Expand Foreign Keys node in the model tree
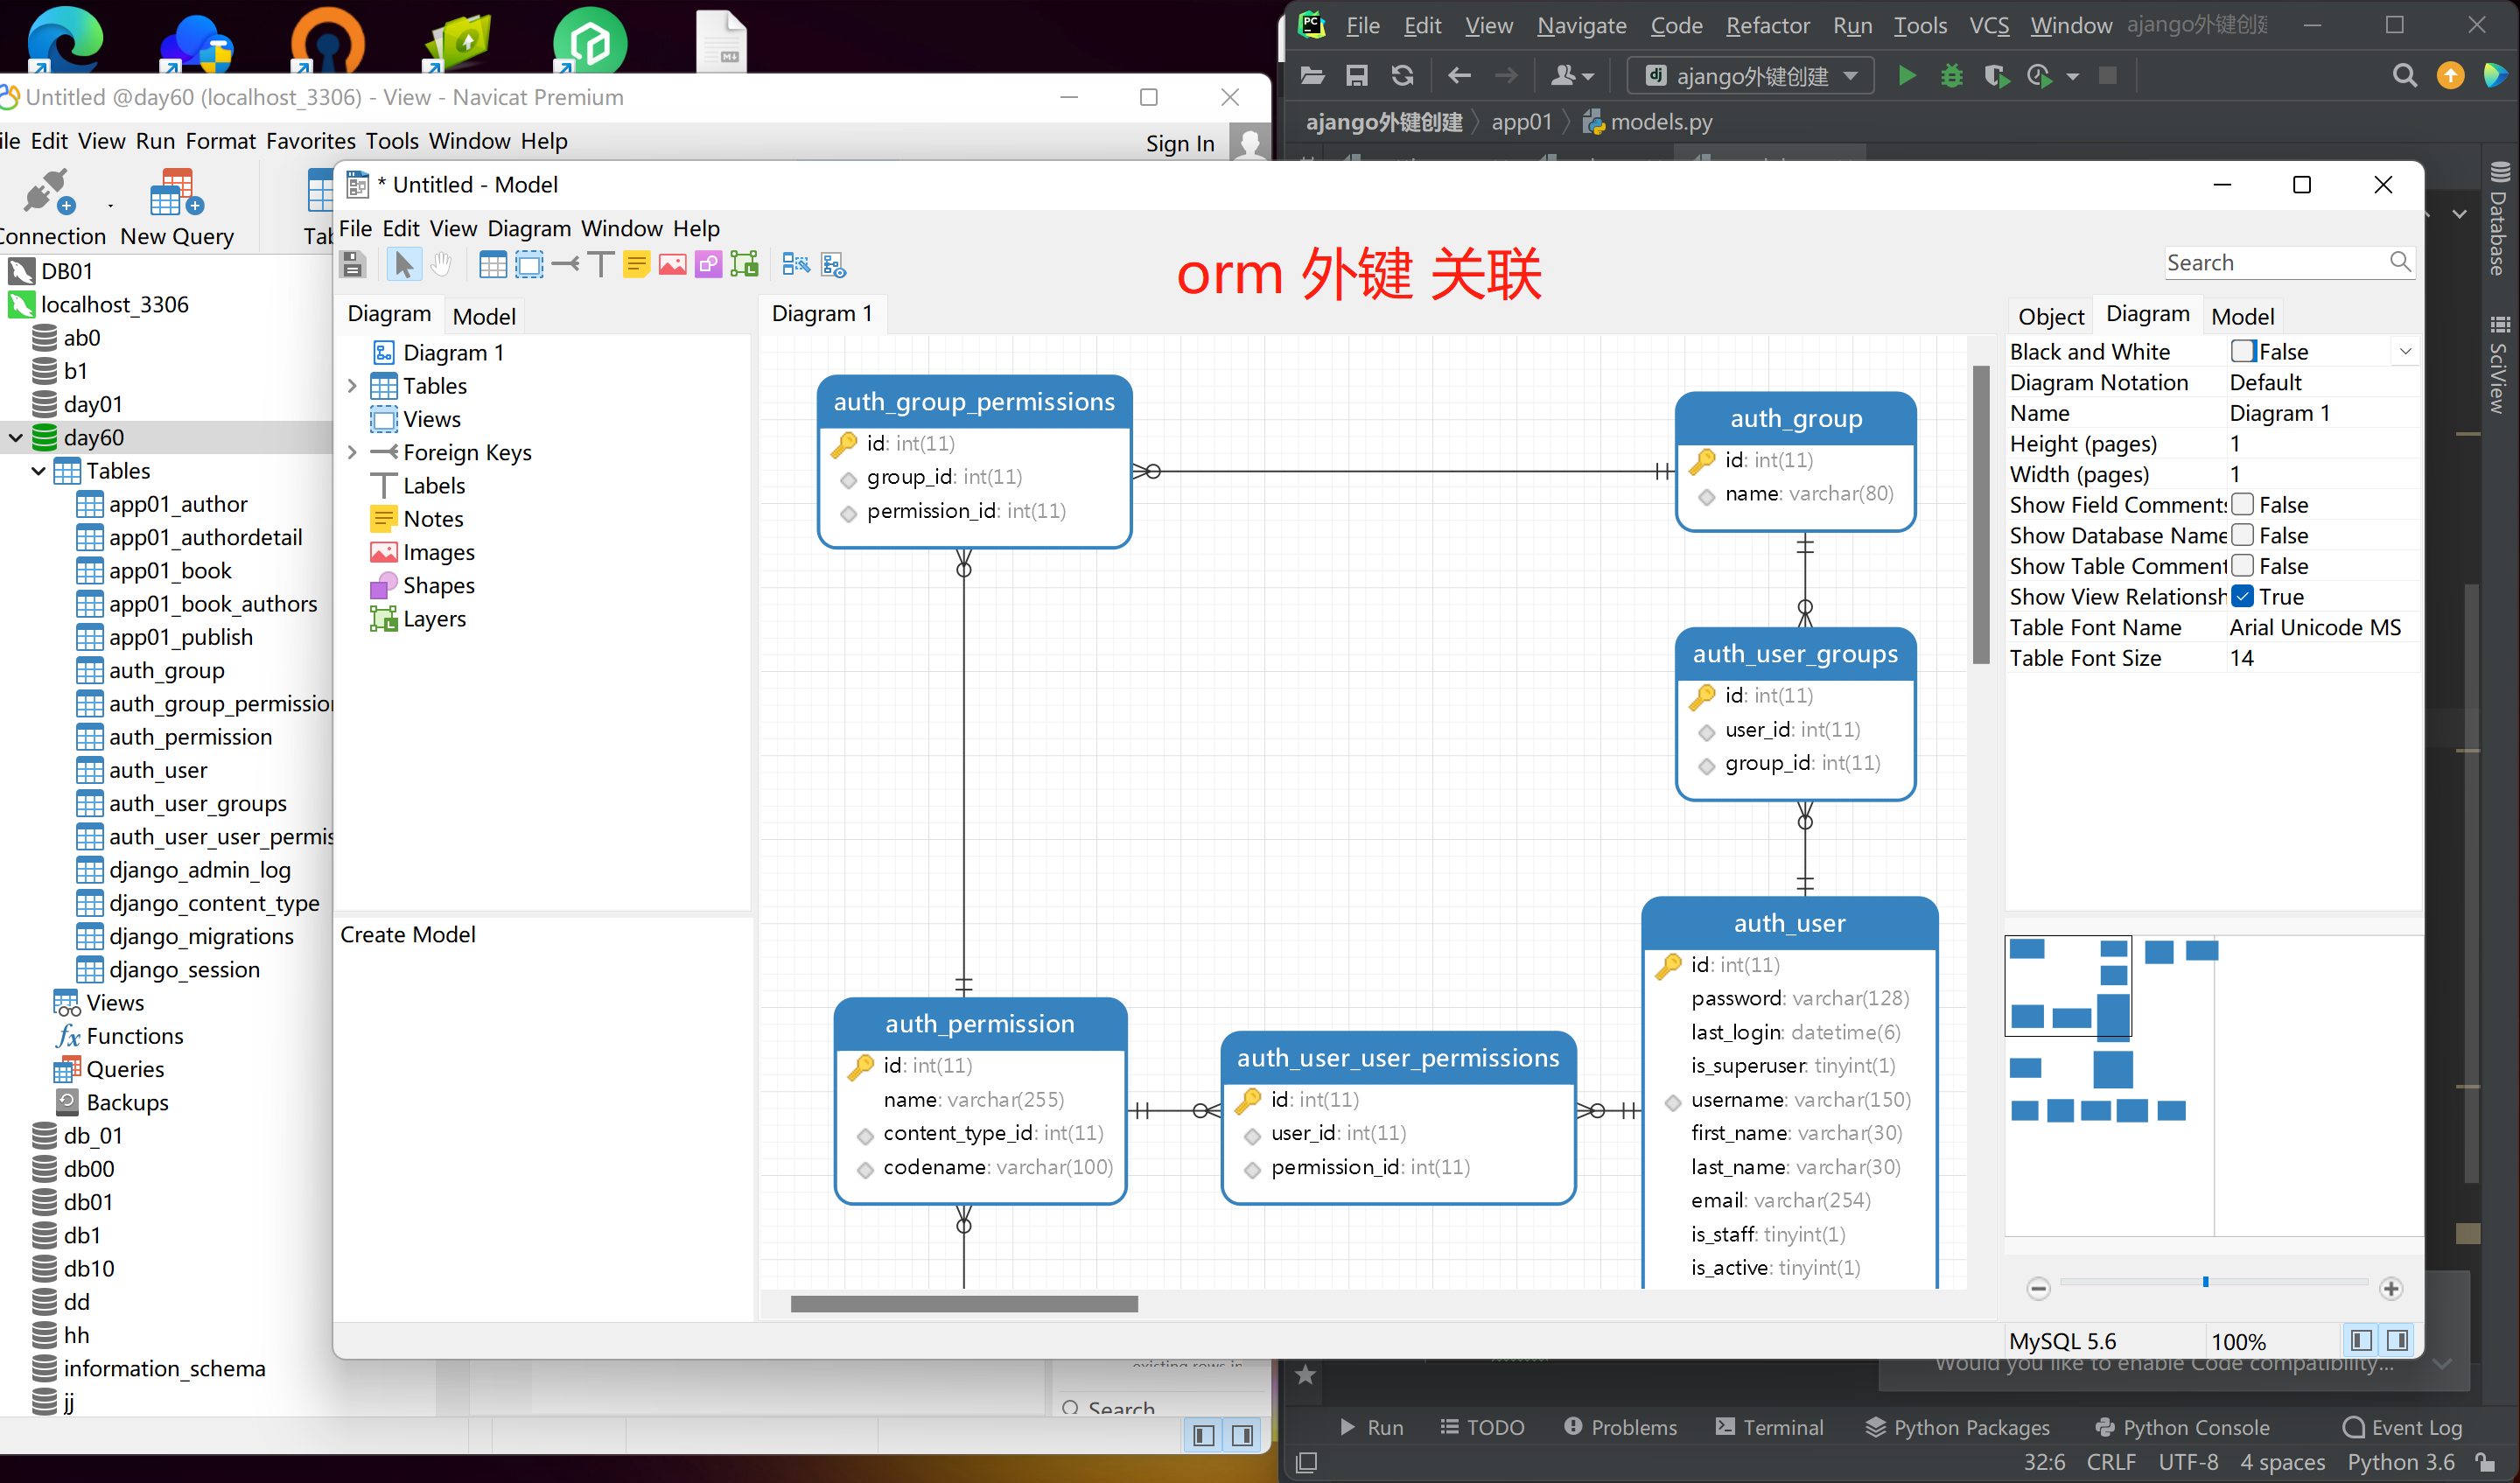This screenshot has width=2520, height=1483. 352,452
